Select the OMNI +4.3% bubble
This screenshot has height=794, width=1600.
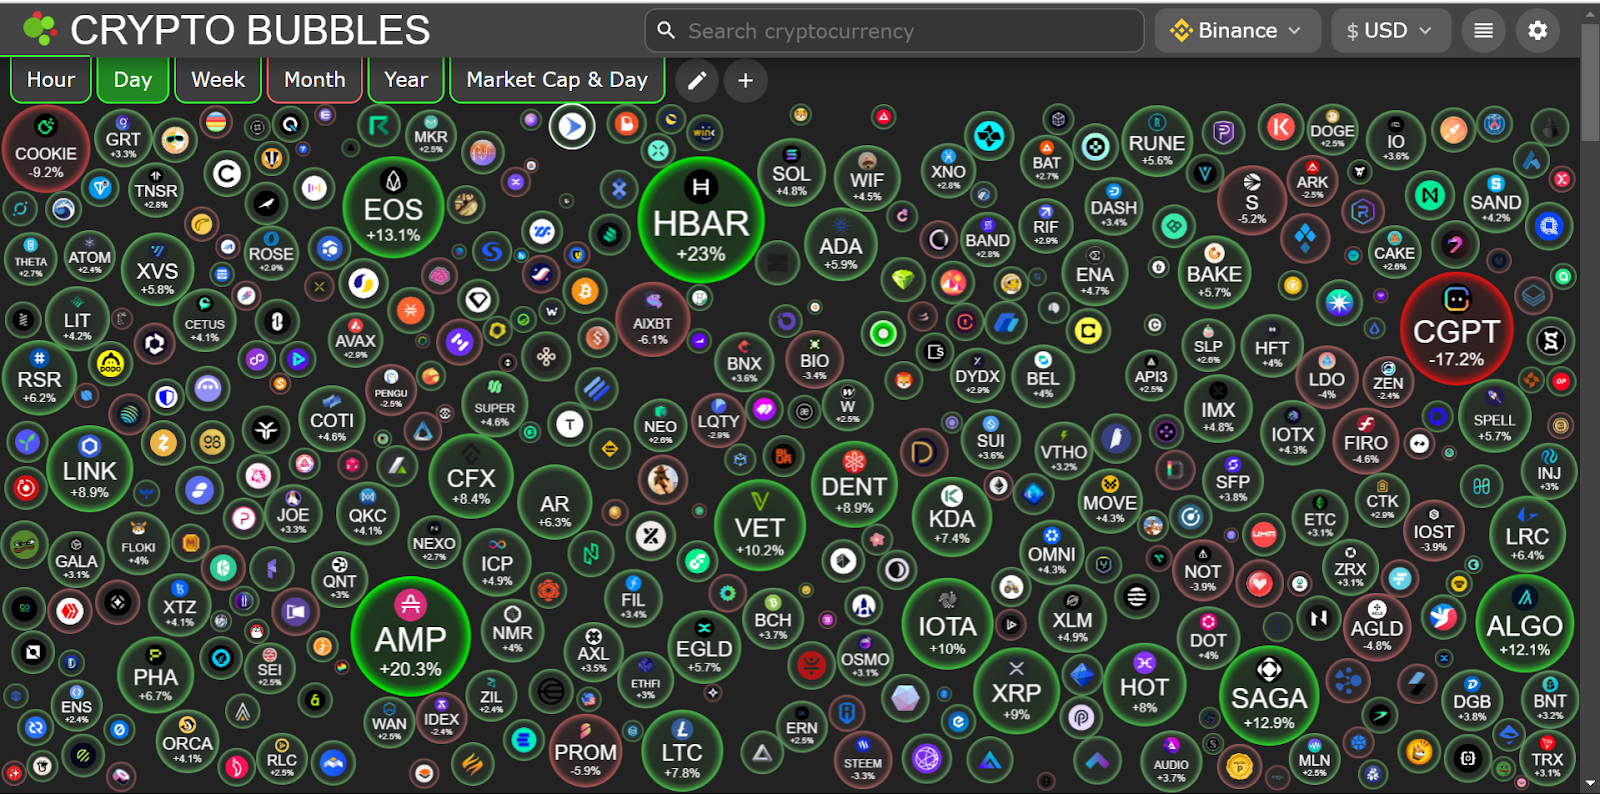(1052, 551)
